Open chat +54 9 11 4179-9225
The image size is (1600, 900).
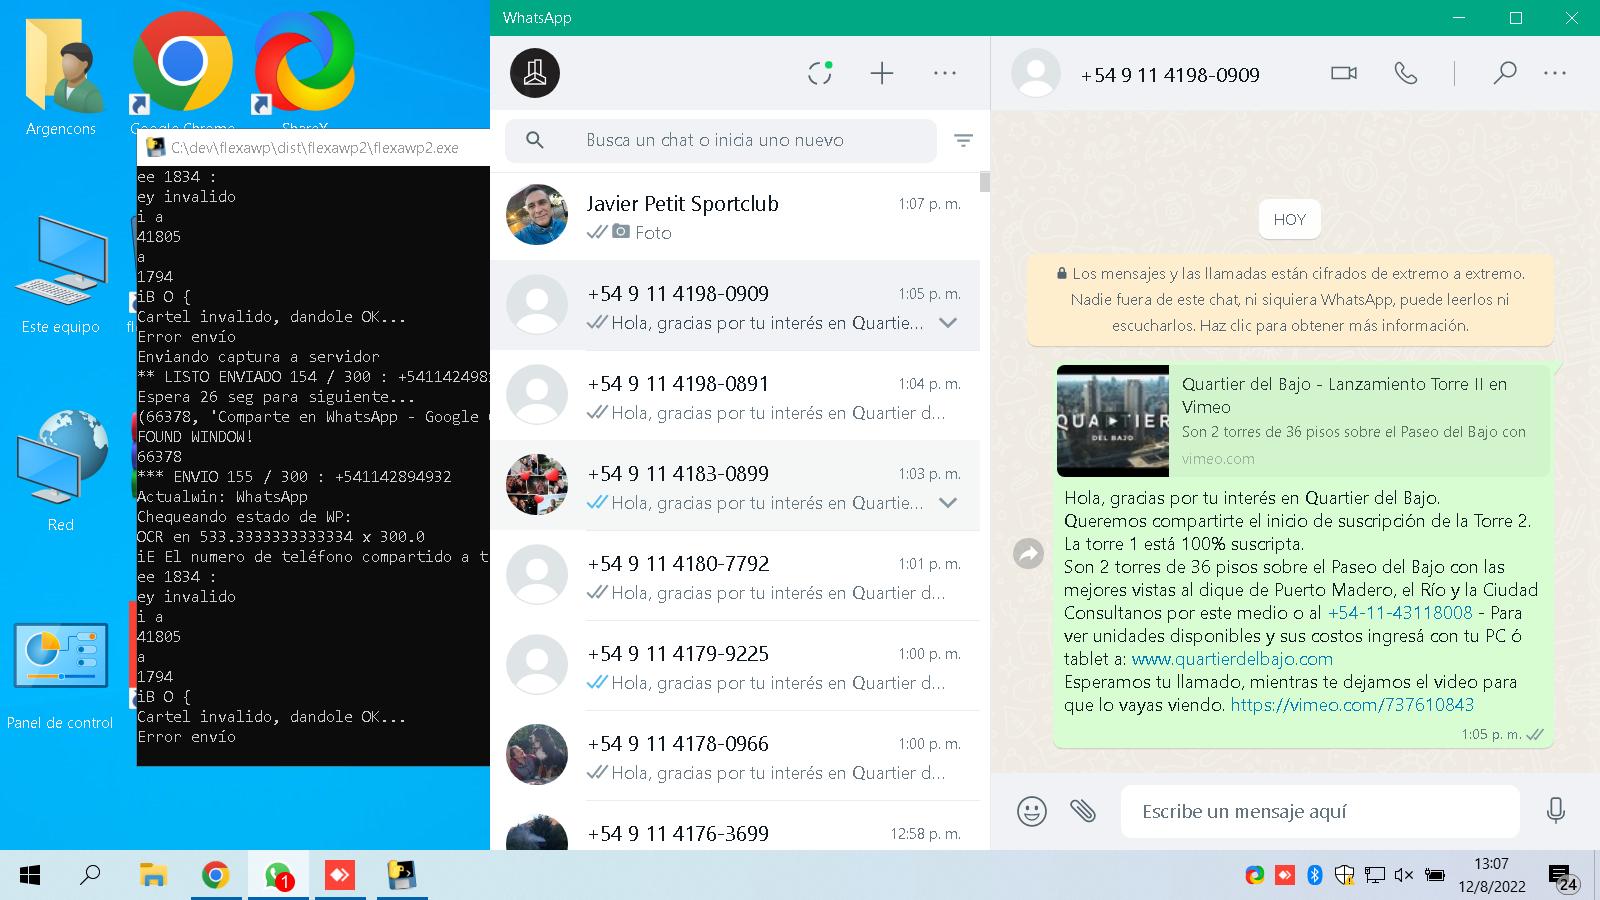pyautogui.click(x=735, y=665)
